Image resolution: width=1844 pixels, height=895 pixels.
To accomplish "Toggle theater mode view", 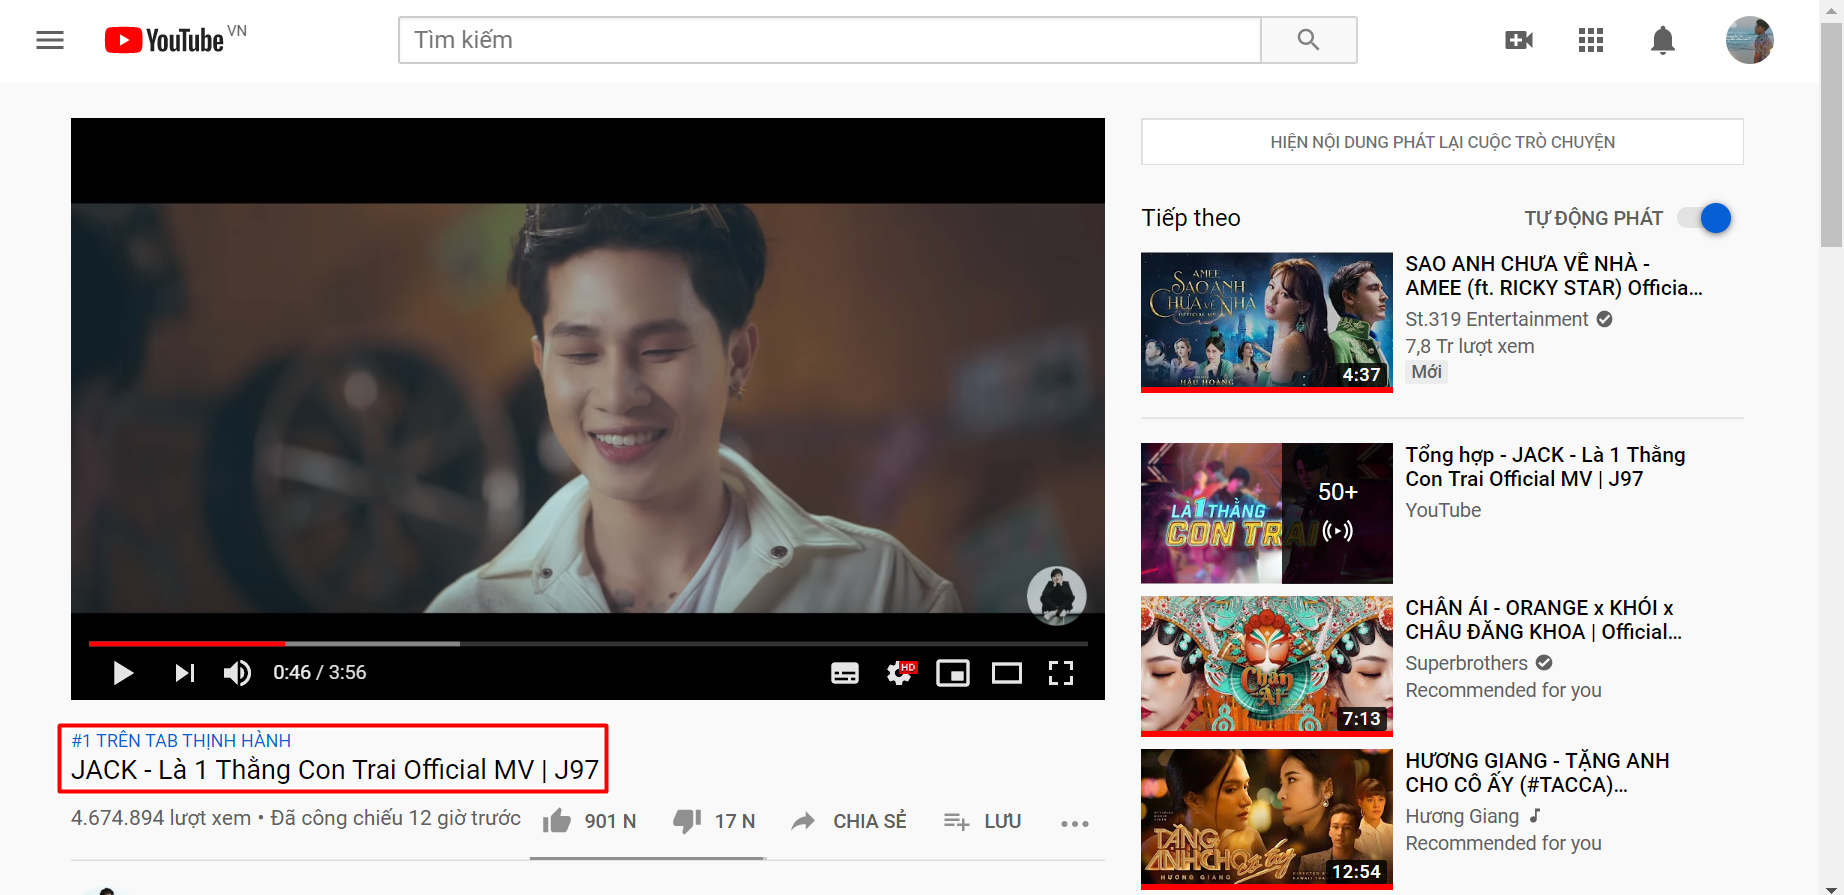I will coord(1007,673).
